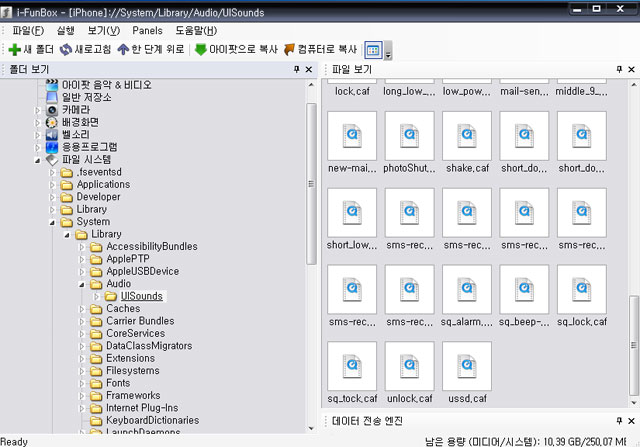Image resolution: width=640 pixels, height=447 pixels.
Task: Click the folder tree vertical scrollbar thumb
Action: (311, 184)
